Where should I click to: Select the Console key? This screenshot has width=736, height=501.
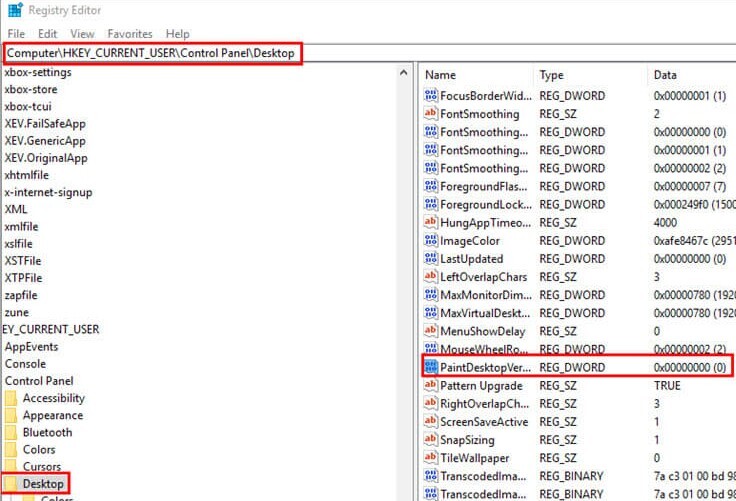(25, 364)
